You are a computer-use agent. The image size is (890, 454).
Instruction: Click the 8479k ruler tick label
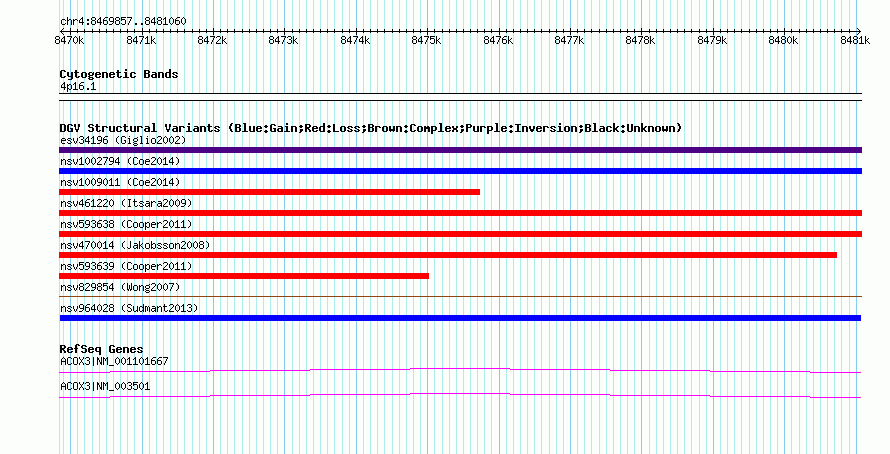pos(712,40)
